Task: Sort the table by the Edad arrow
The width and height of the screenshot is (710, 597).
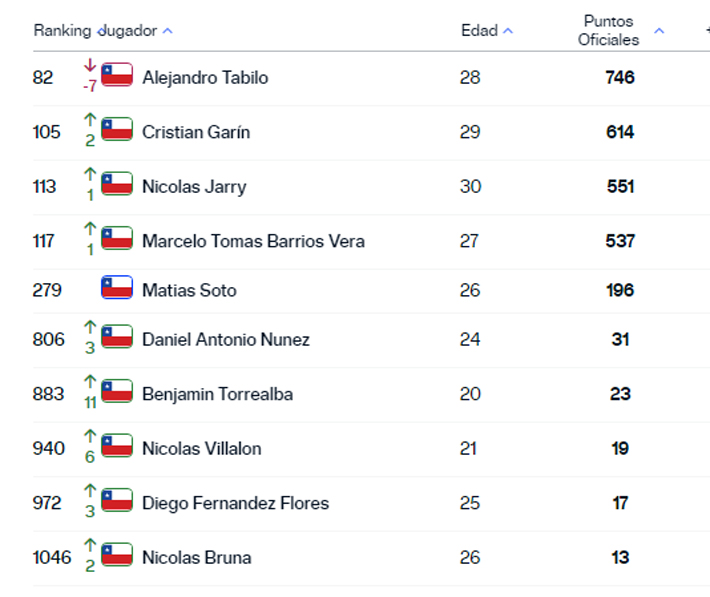Action: [x=508, y=31]
